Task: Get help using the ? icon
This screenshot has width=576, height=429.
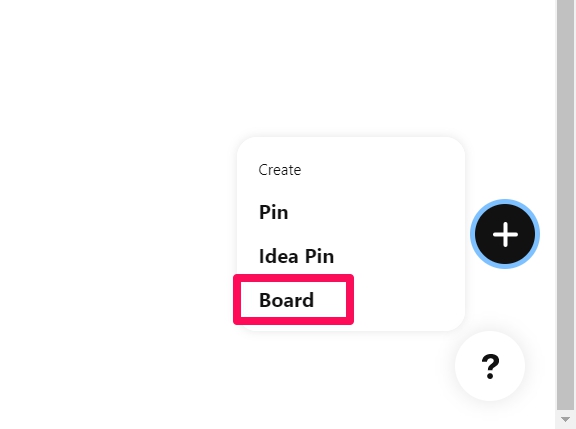Action: (490, 366)
